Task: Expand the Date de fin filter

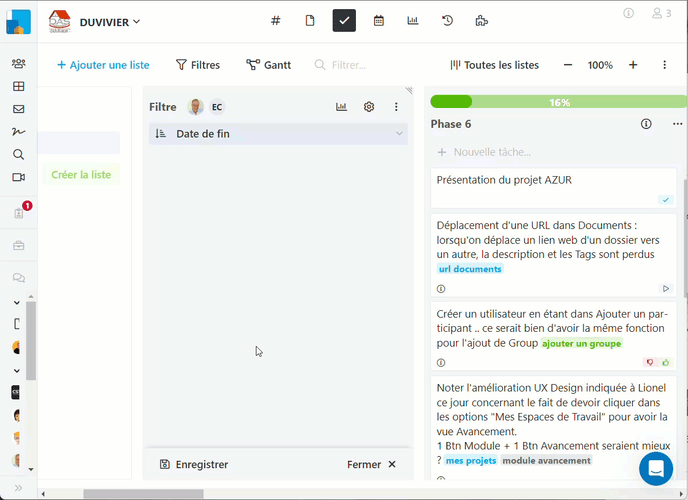Action: pos(399,134)
